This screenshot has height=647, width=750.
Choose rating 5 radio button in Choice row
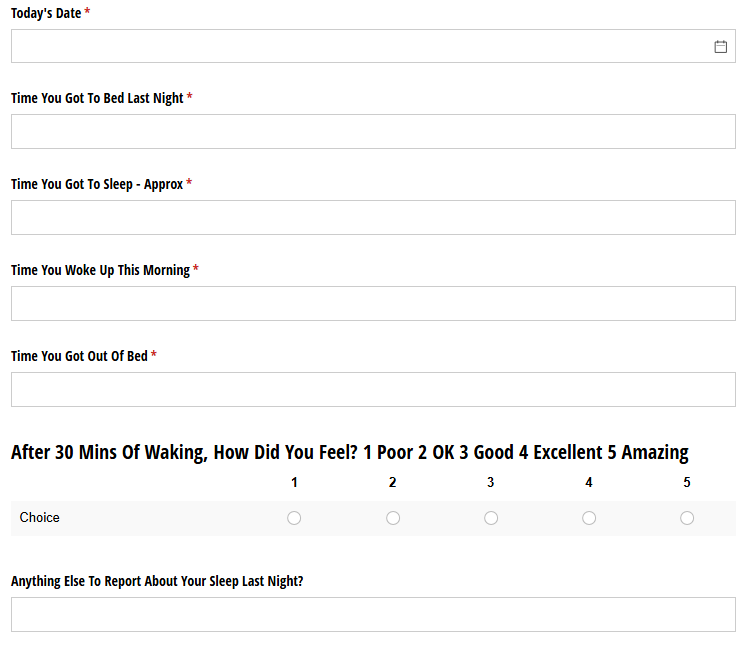687,518
